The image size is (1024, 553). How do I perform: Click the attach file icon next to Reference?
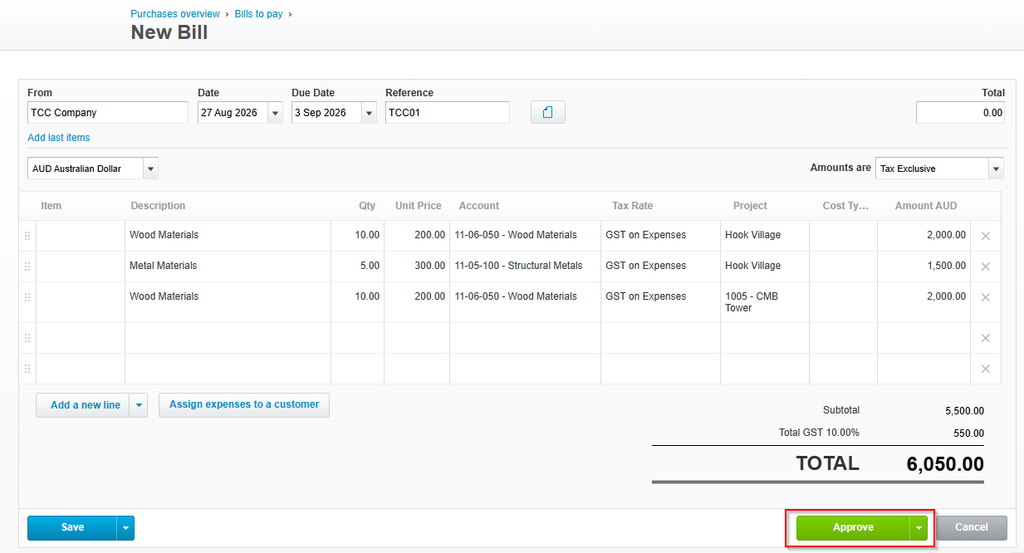(x=547, y=112)
